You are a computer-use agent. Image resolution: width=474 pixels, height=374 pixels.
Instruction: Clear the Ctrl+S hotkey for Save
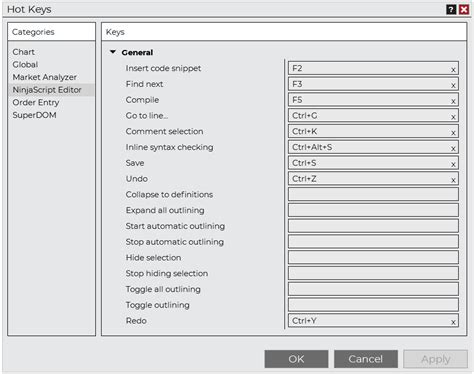pyautogui.click(x=453, y=164)
